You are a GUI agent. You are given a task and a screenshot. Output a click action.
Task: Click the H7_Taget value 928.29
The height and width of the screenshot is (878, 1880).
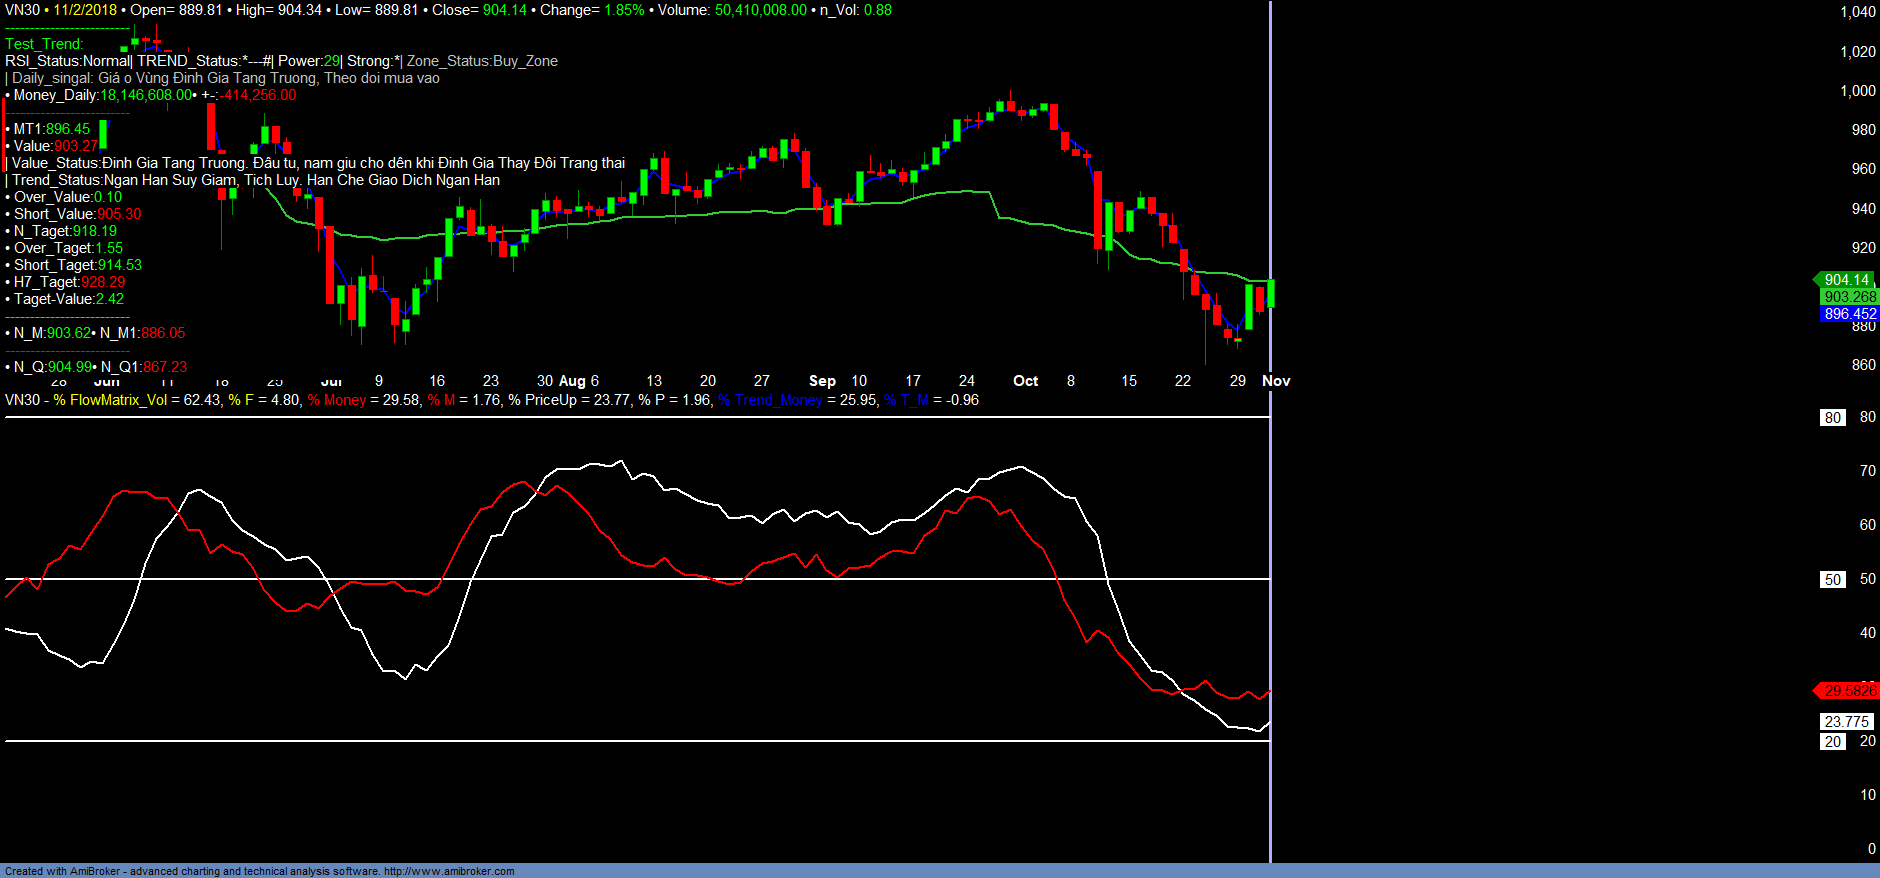pyautogui.click(x=103, y=282)
